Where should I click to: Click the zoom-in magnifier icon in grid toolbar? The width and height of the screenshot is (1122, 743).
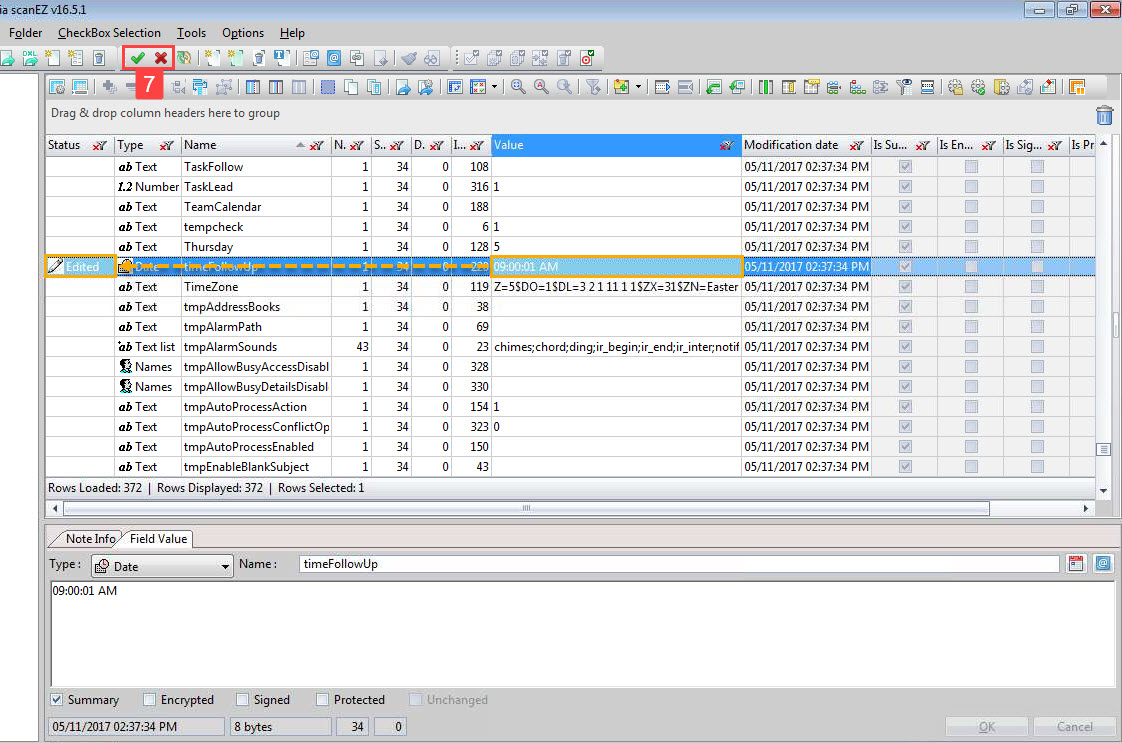point(518,87)
